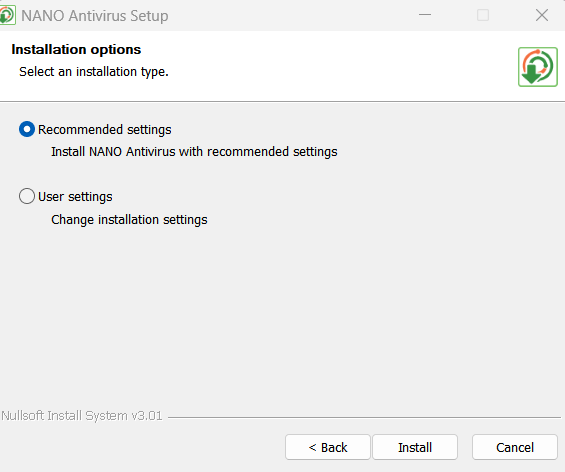Click the 'Change installation settings' description
565x472 pixels.
pos(129,220)
